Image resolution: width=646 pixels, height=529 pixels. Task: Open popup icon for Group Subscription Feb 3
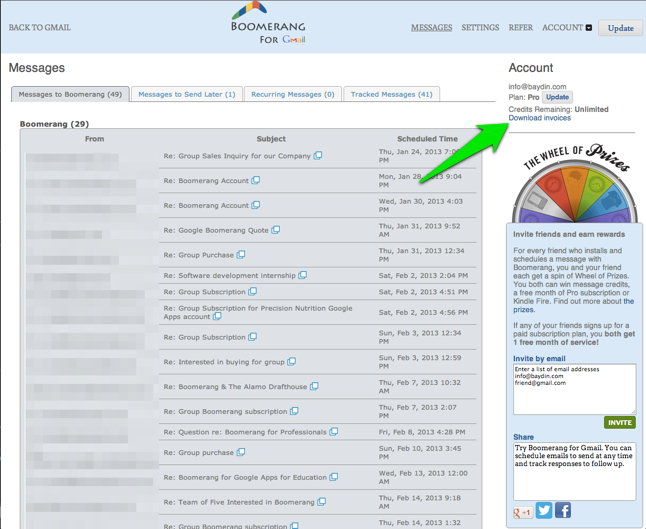[253, 337]
